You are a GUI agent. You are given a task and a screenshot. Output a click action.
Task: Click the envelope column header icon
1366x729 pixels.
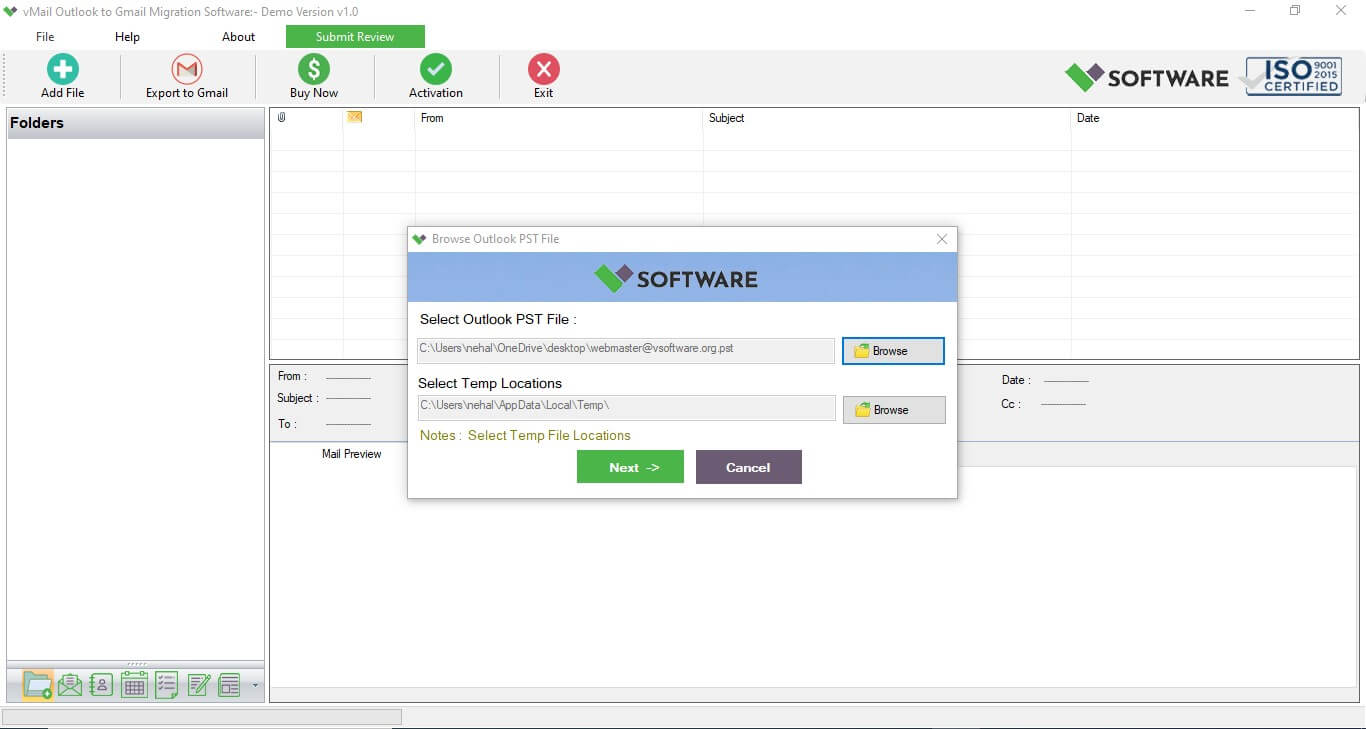[354, 117]
